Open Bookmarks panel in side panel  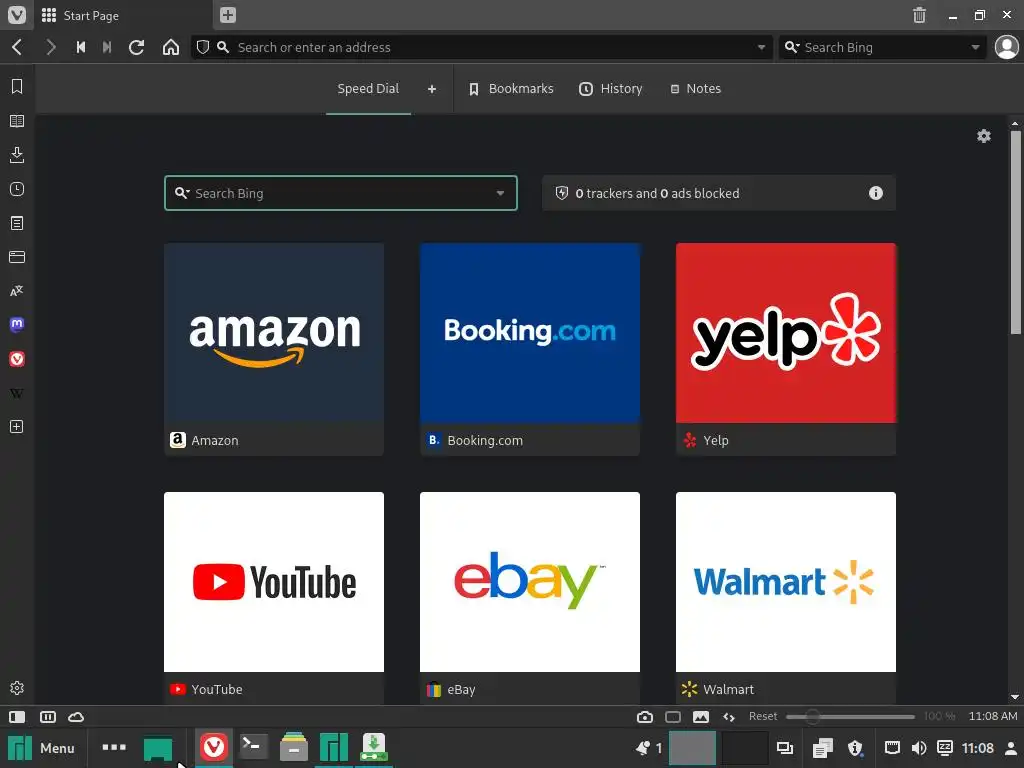[x=17, y=86]
